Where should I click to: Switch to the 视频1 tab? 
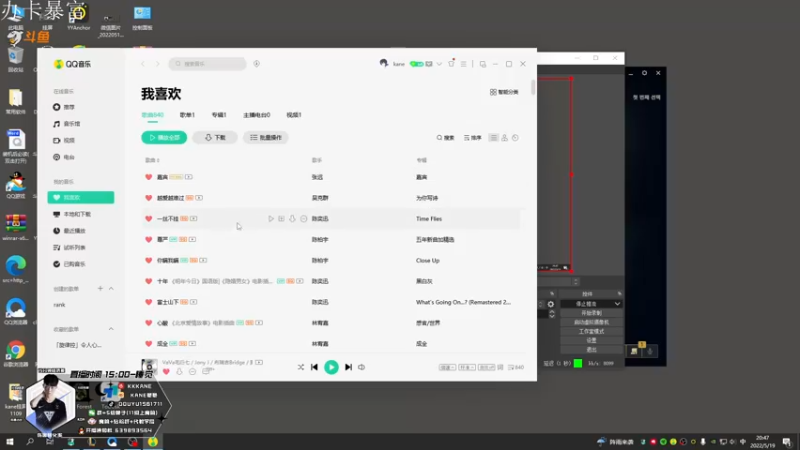(x=294, y=115)
